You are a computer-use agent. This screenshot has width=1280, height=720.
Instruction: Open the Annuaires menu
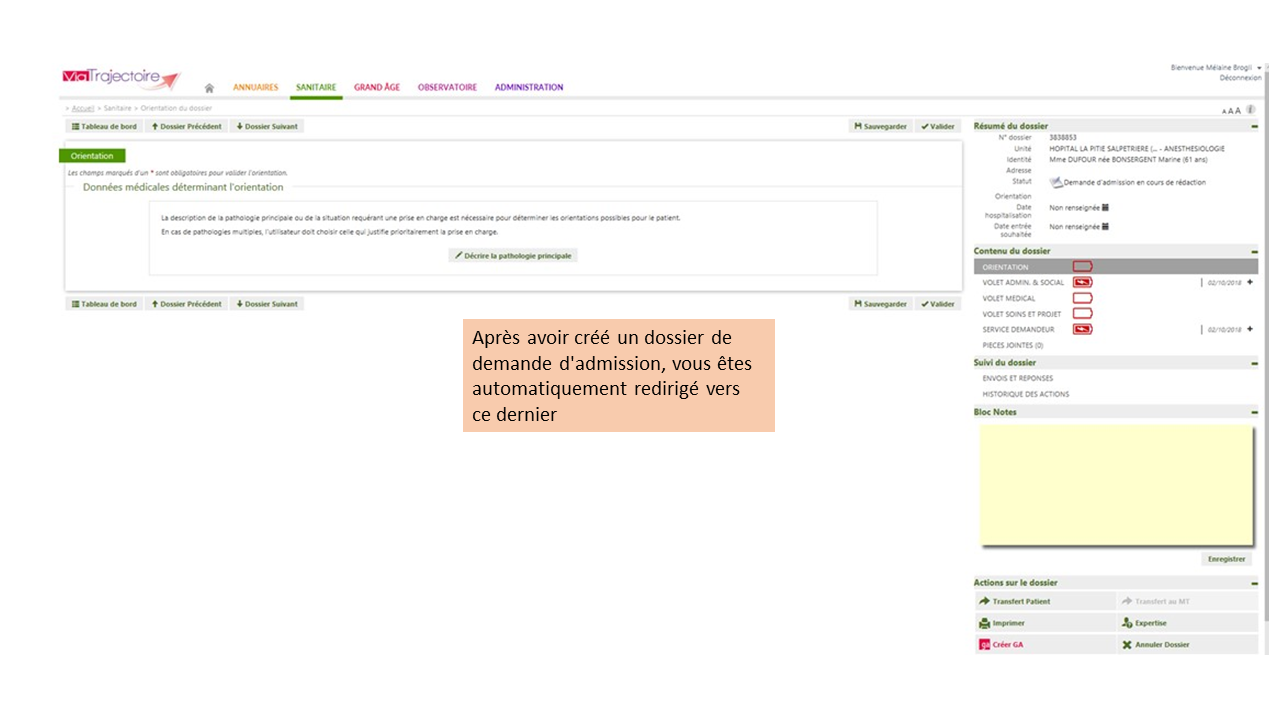[x=255, y=88]
